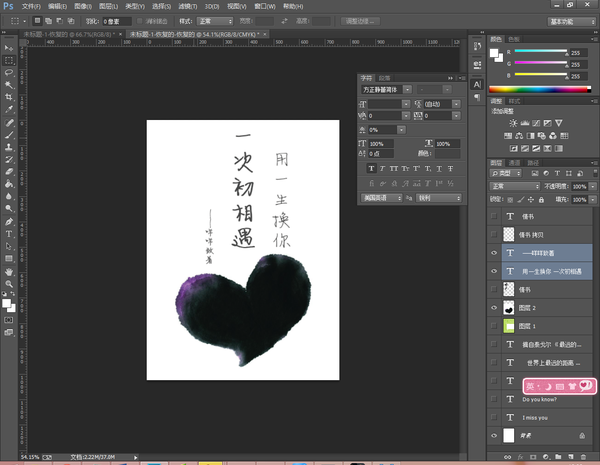
Task: Click the feather 0 像素 input field
Action: point(117,21)
